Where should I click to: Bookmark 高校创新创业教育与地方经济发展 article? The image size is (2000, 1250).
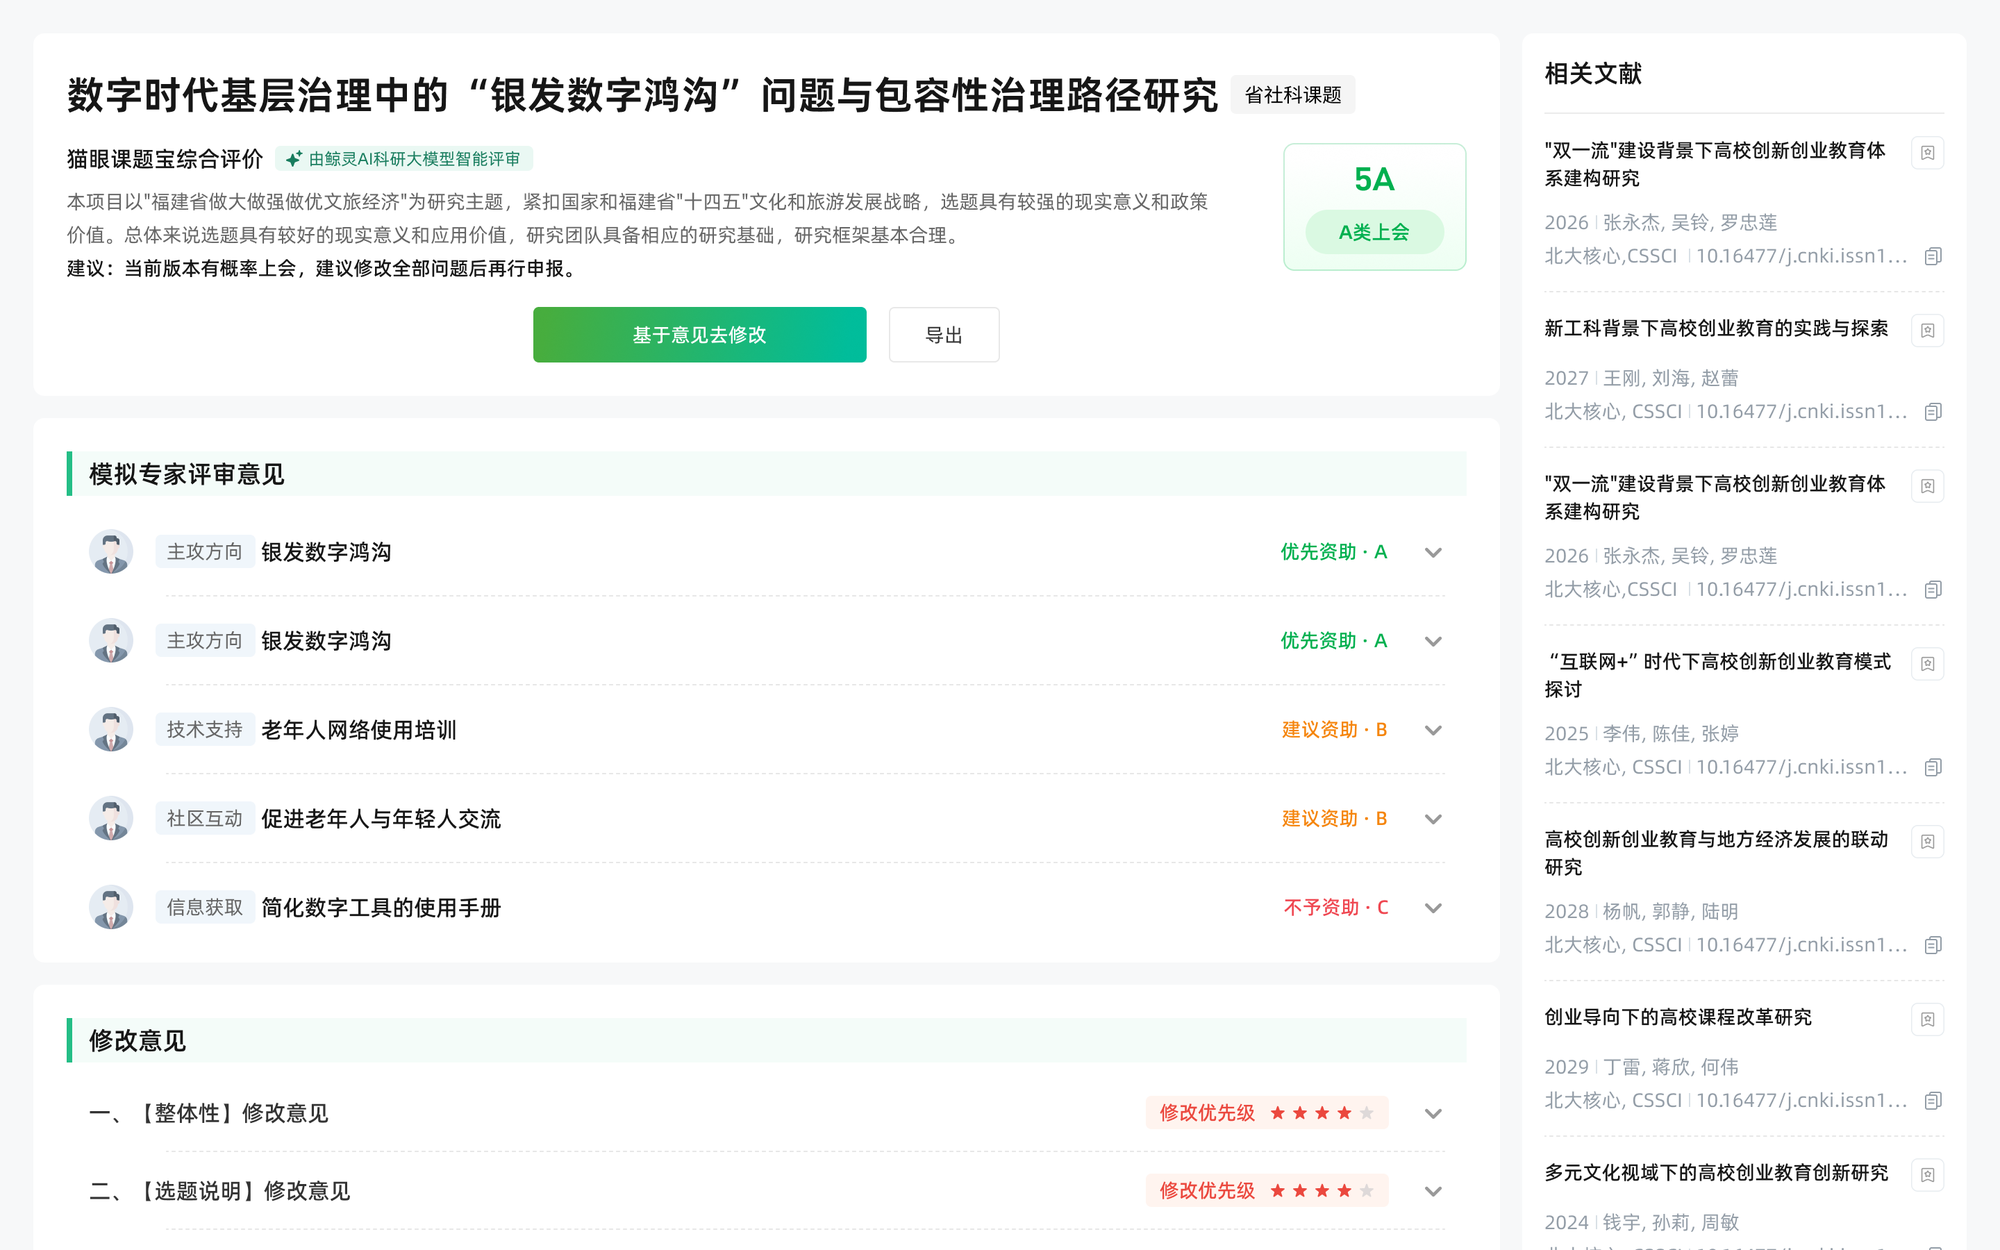click(x=1927, y=841)
